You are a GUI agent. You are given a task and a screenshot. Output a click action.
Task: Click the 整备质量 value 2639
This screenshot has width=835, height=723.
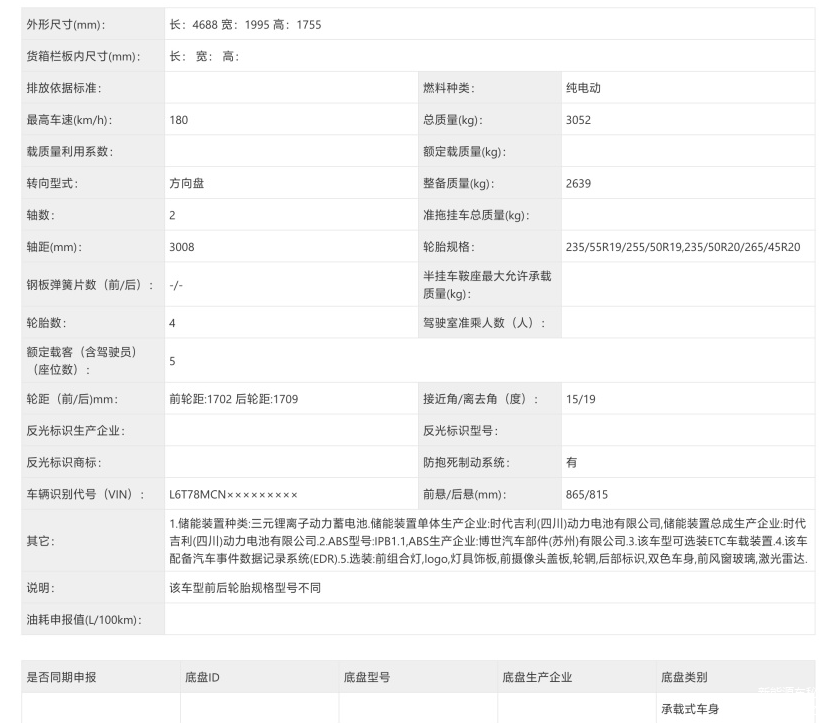579,184
